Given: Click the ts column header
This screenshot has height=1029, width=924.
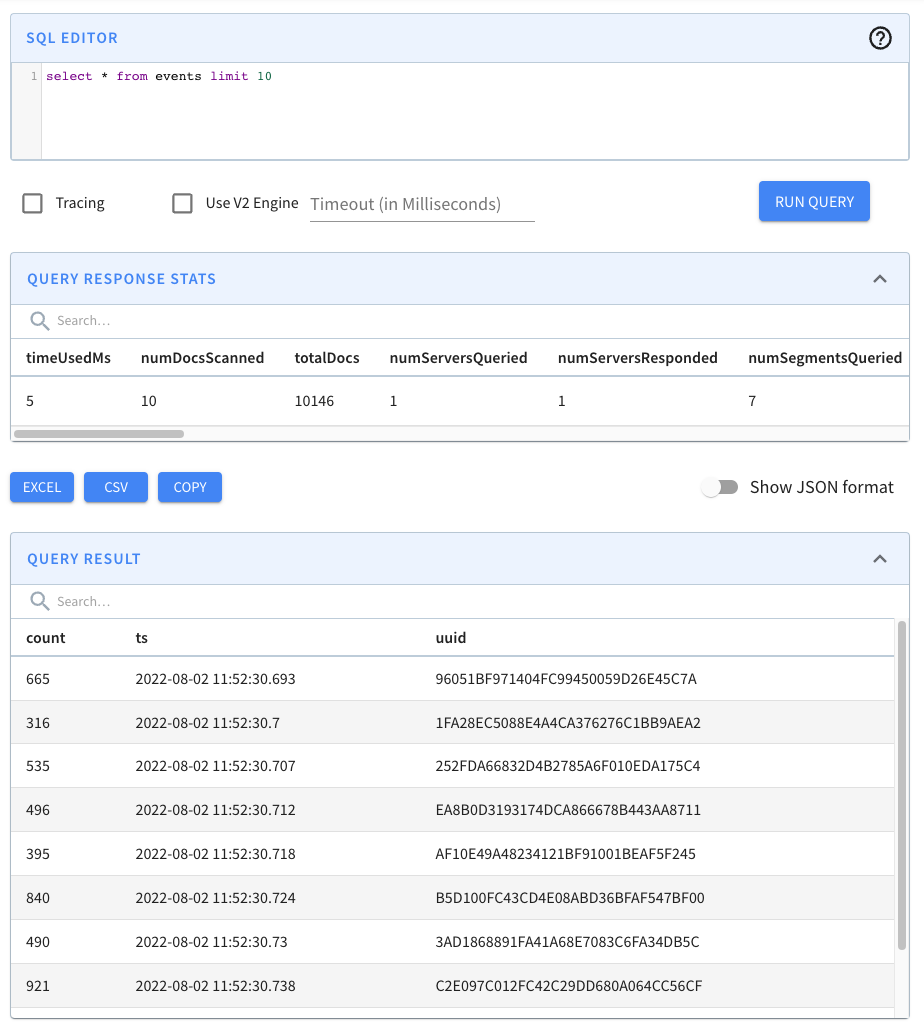Looking at the screenshot, I should coord(143,637).
